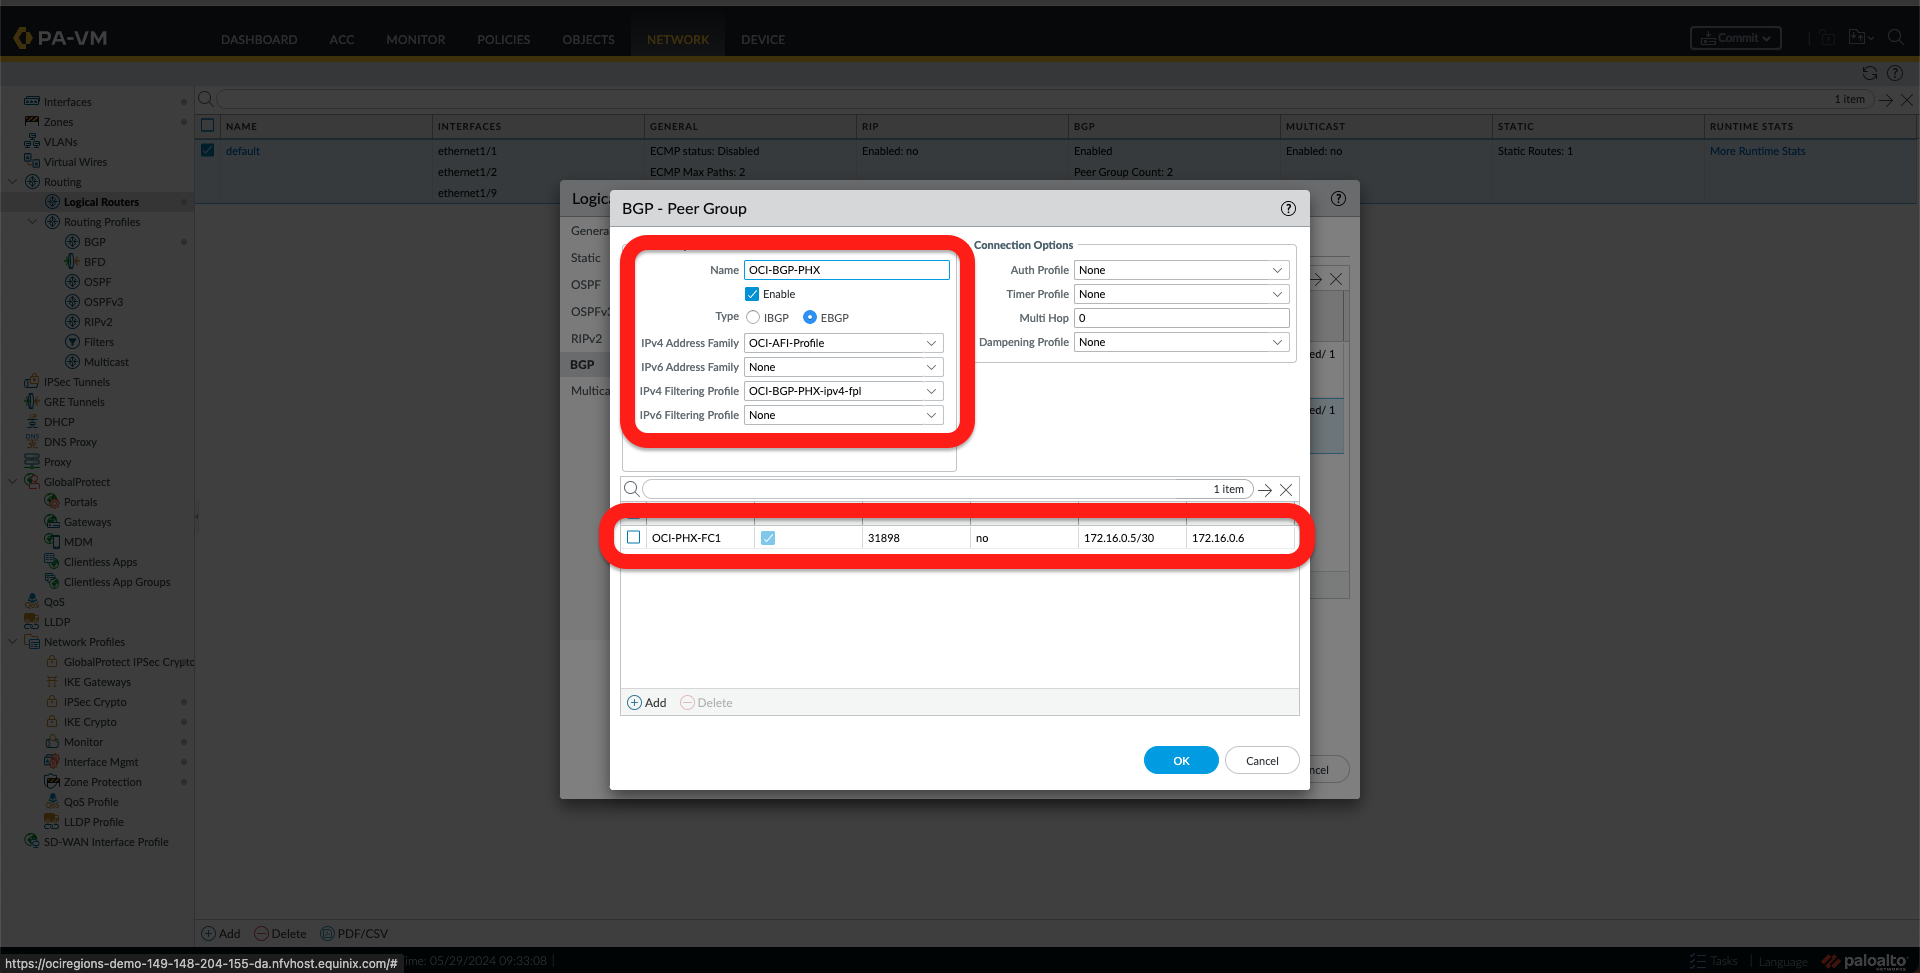Clear the peer list search filter
The image size is (1920, 973).
tap(1286, 490)
